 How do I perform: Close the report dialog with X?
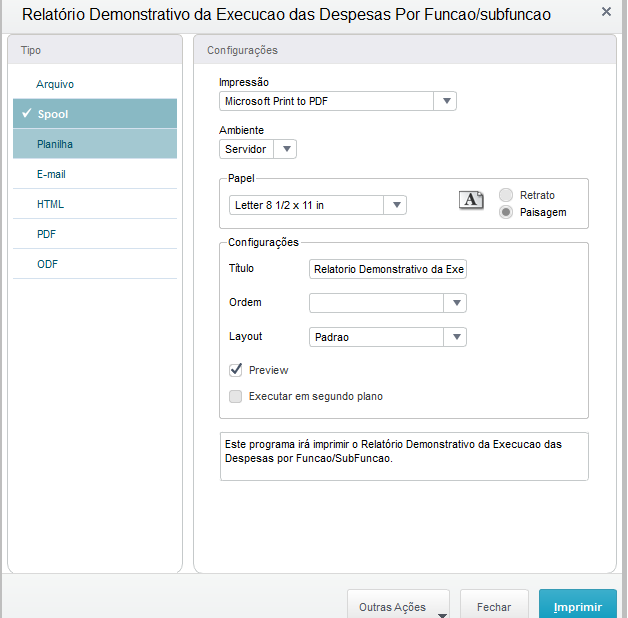click(606, 12)
